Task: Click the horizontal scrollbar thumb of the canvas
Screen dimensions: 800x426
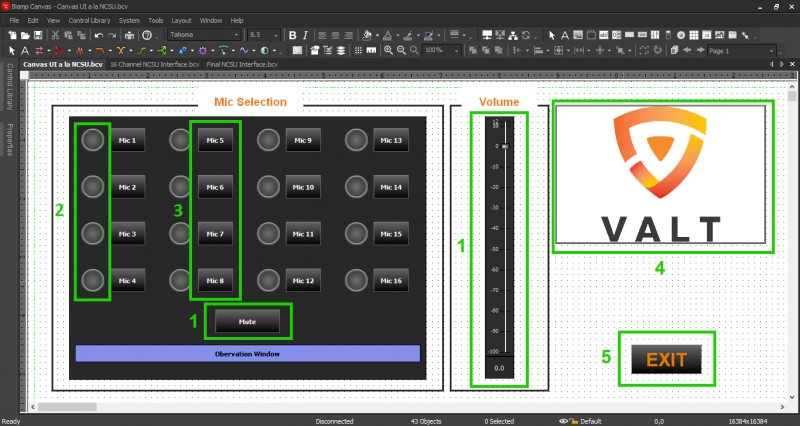Action: 67,407
